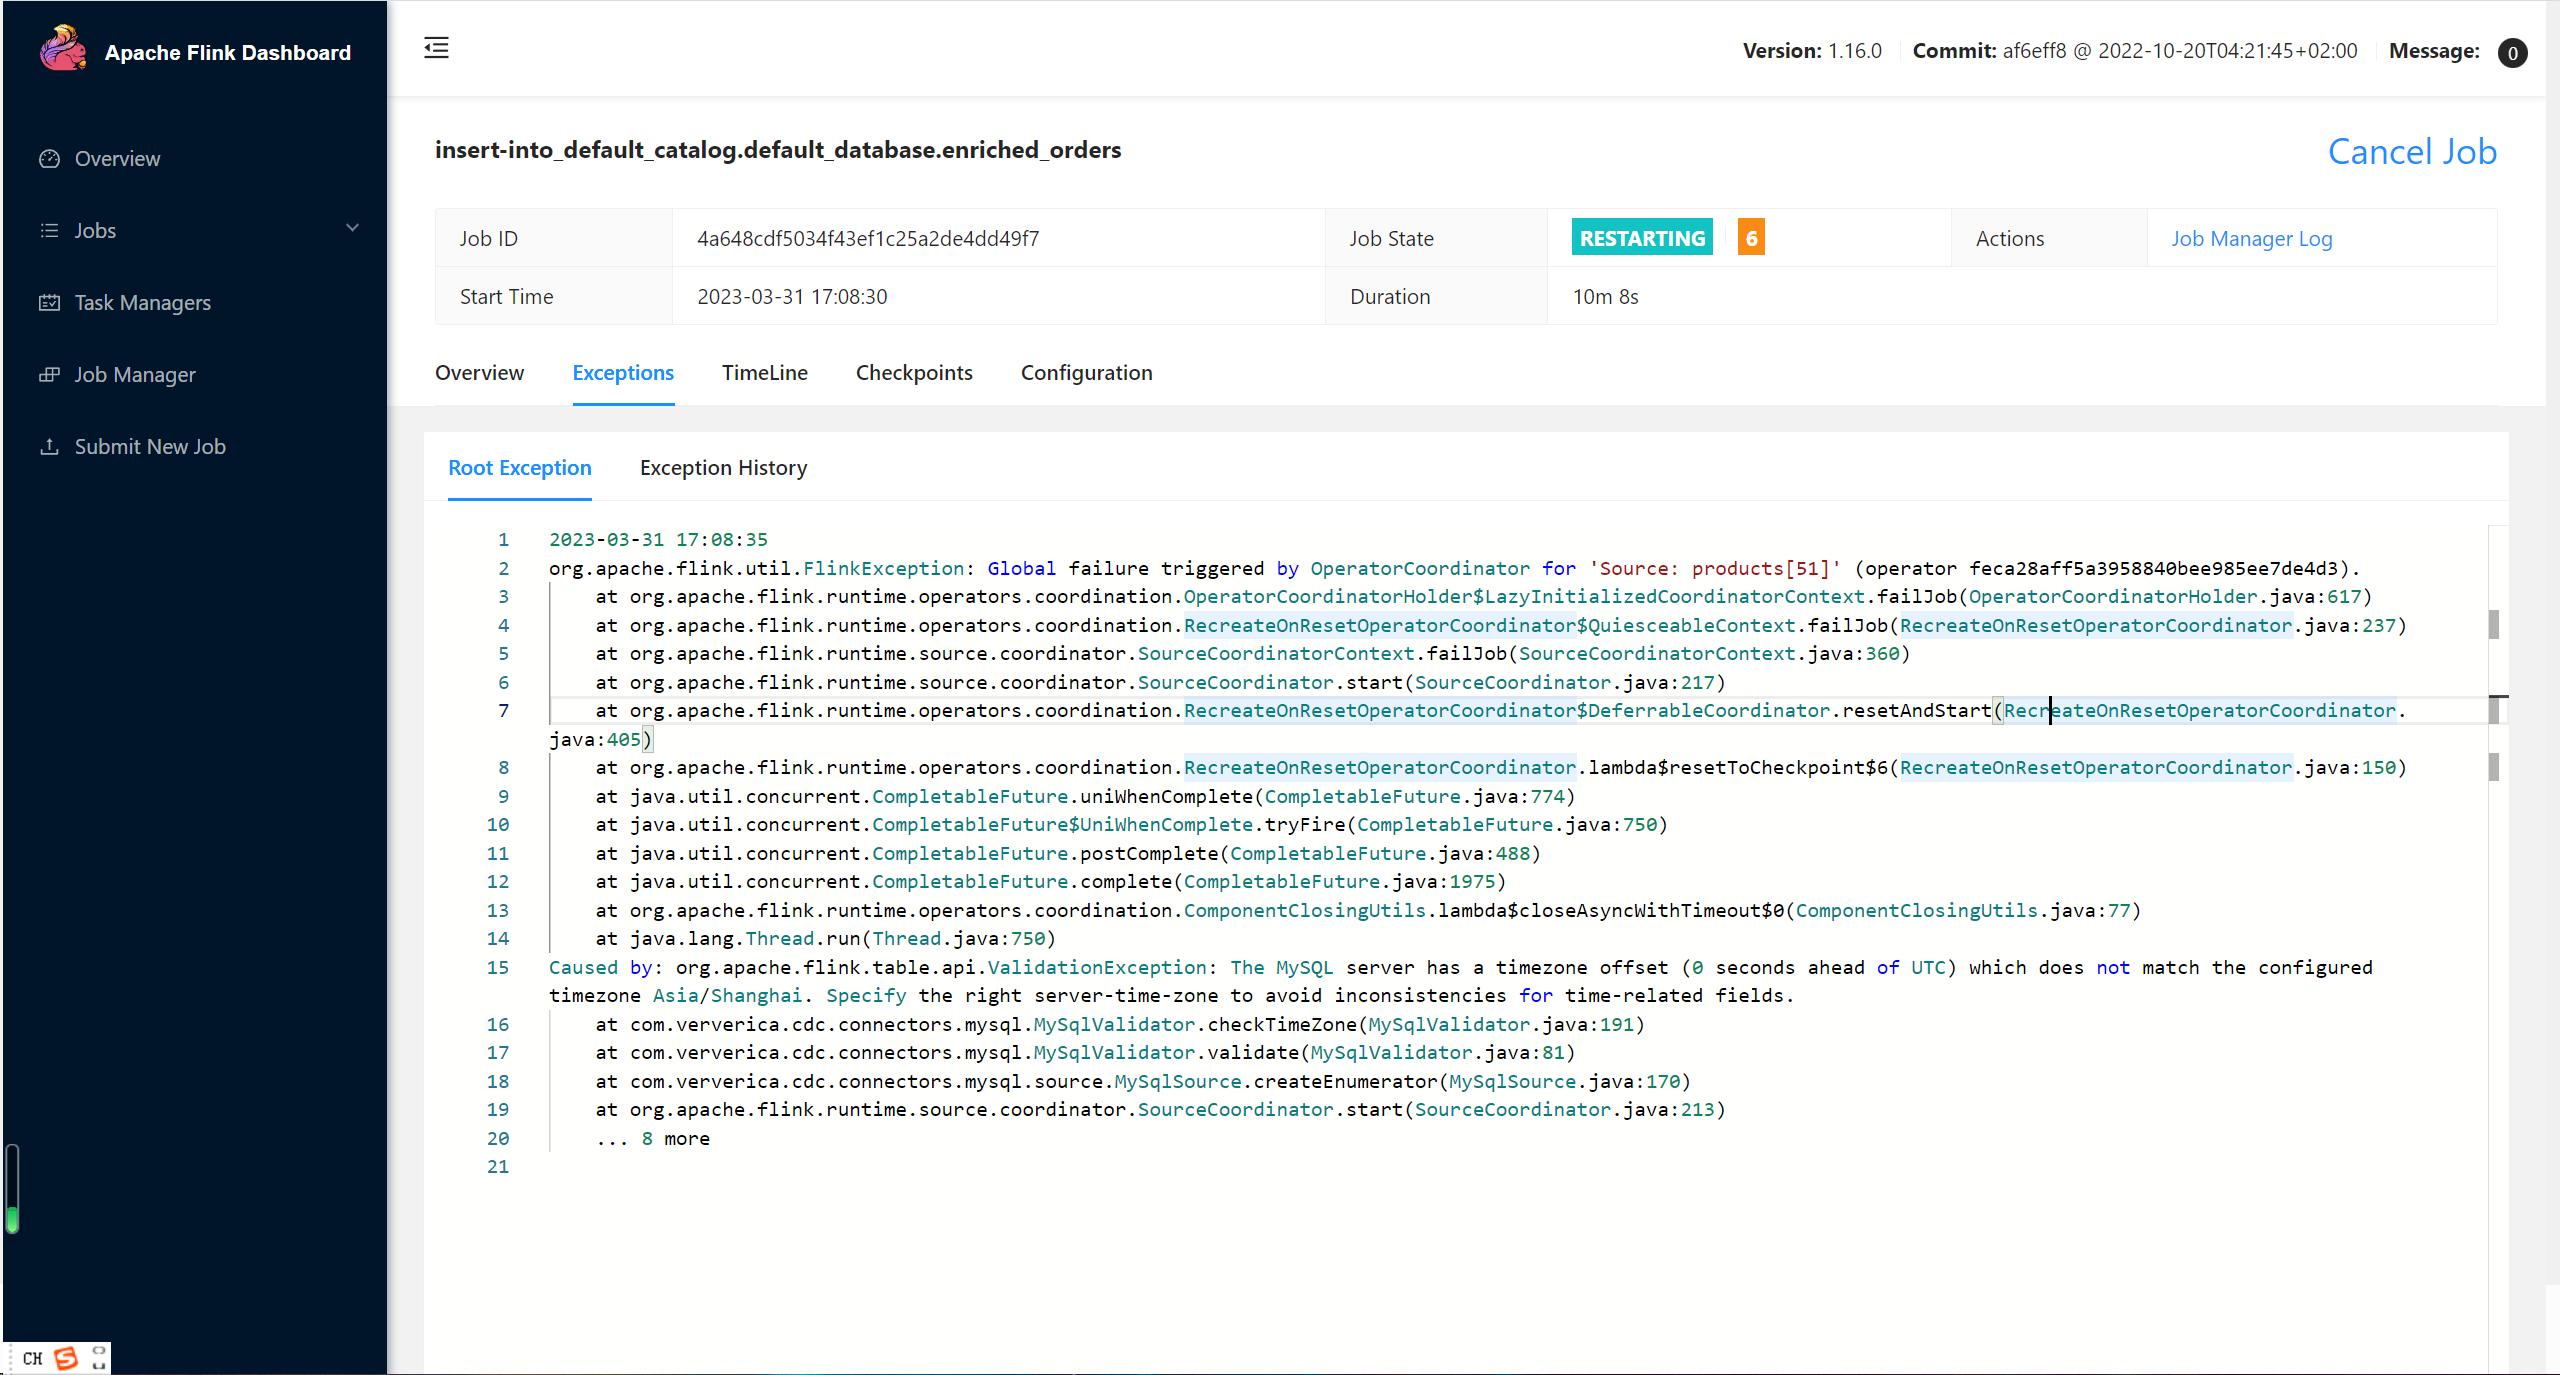The height and width of the screenshot is (1375, 2560).
Task: Switch to the job Overview tab
Action: pyautogui.click(x=479, y=373)
